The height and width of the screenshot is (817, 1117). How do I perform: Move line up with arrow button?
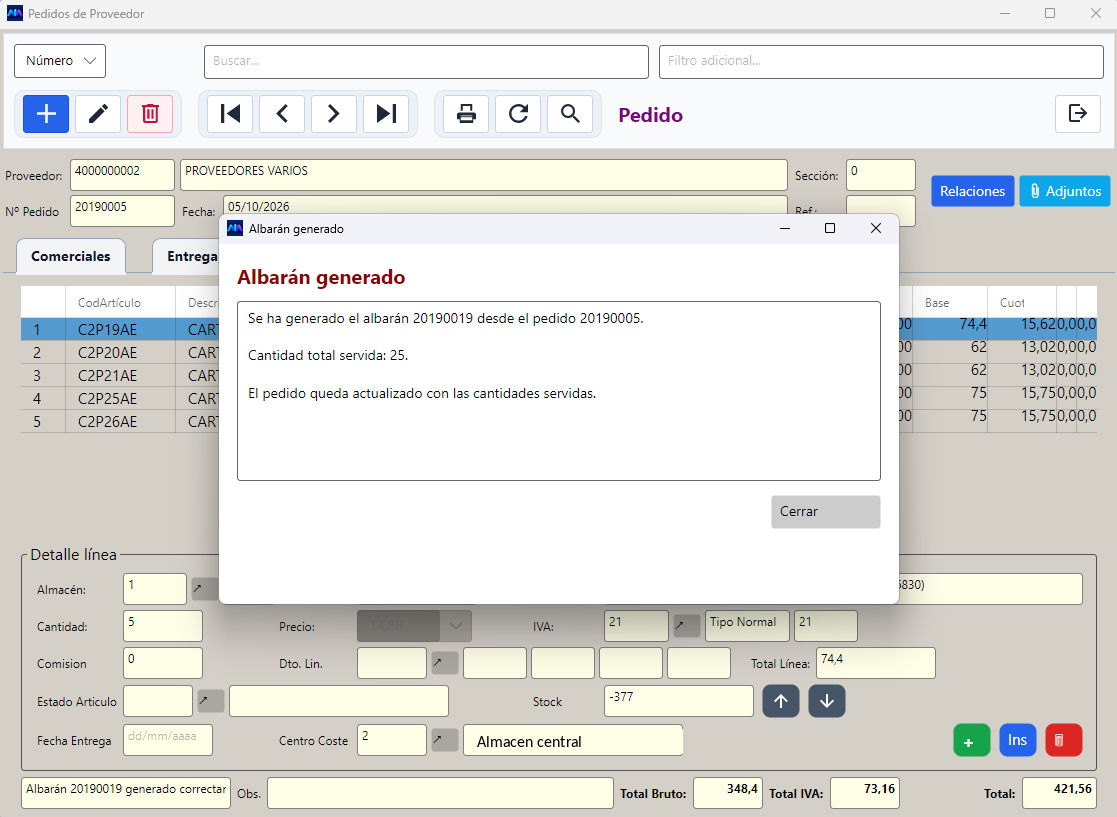click(x=781, y=701)
